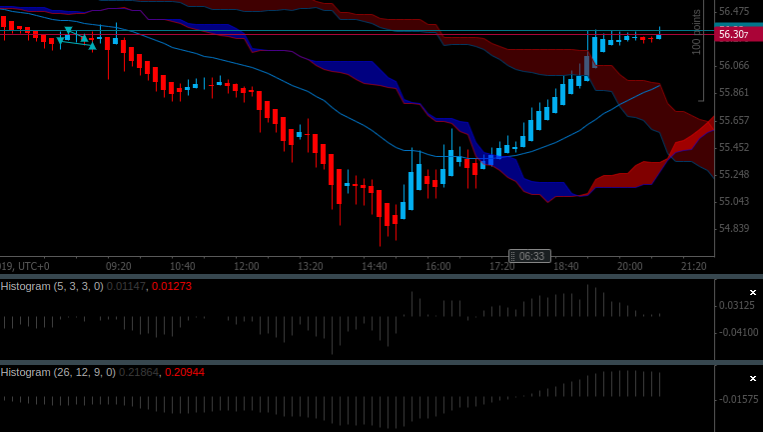The height and width of the screenshot is (432, 763).
Task: Click the -0.04100 histogram axis value
Action: [737, 332]
